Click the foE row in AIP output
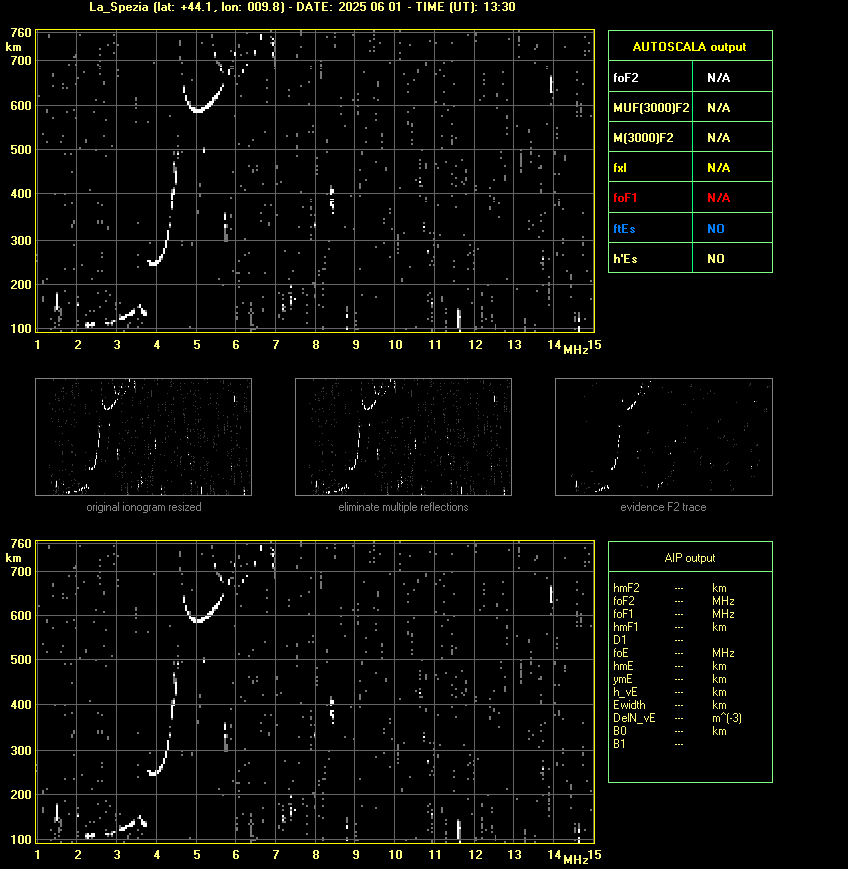848x869 pixels. (x=674, y=653)
